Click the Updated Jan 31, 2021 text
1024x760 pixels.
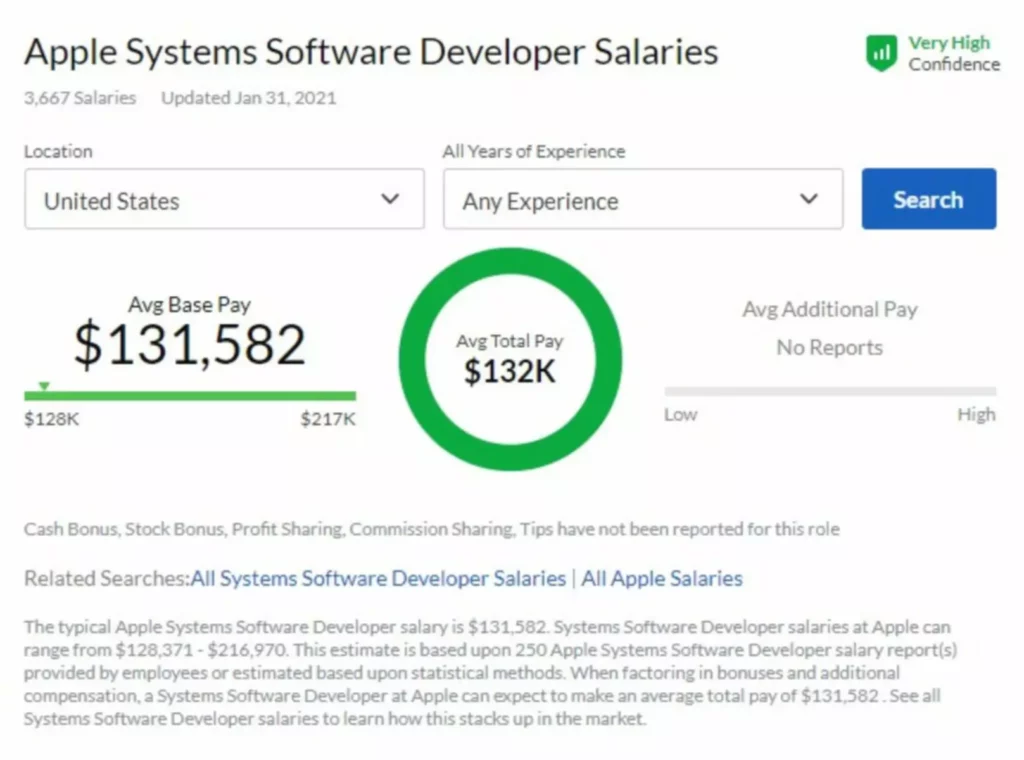pos(247,98)
